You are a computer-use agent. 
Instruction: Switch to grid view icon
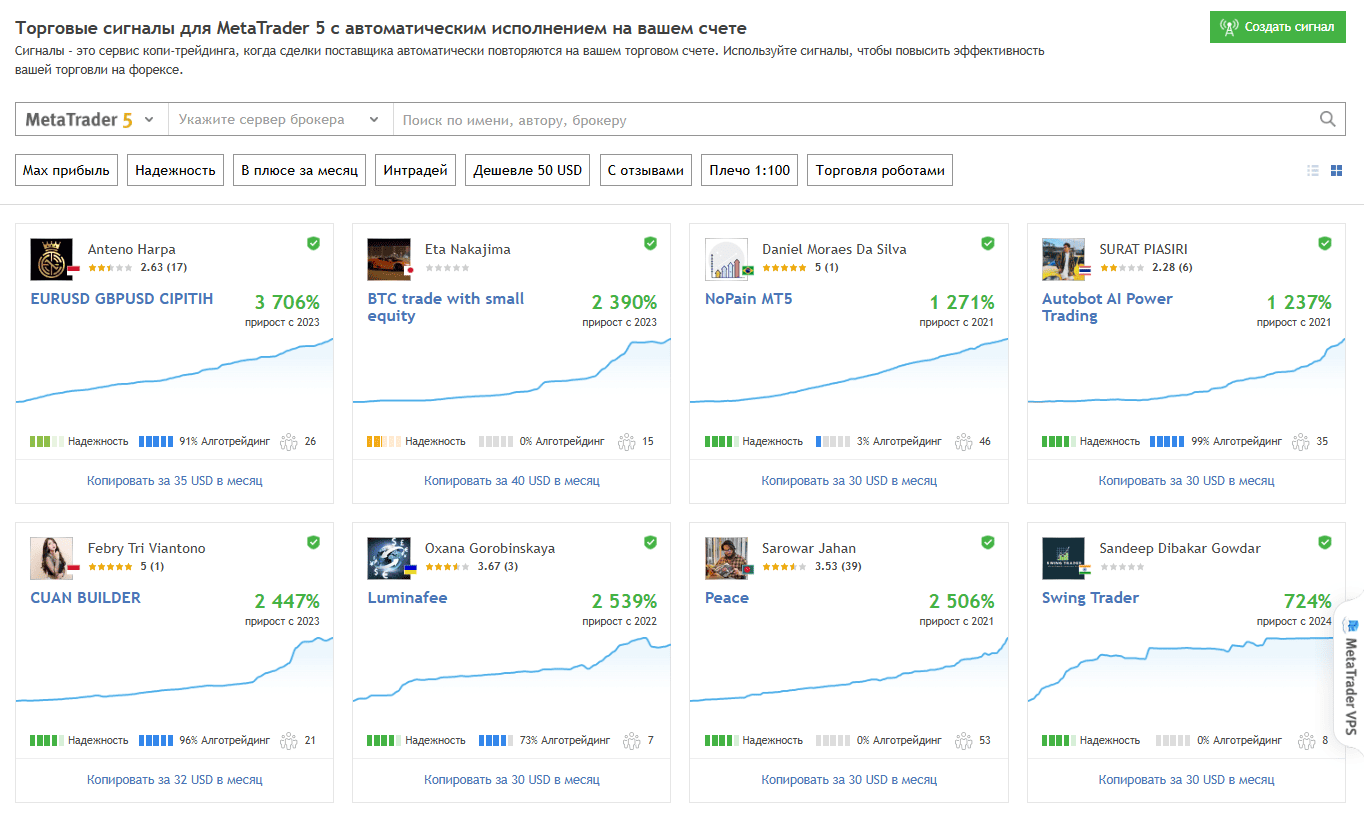[x=1337, y=171]
